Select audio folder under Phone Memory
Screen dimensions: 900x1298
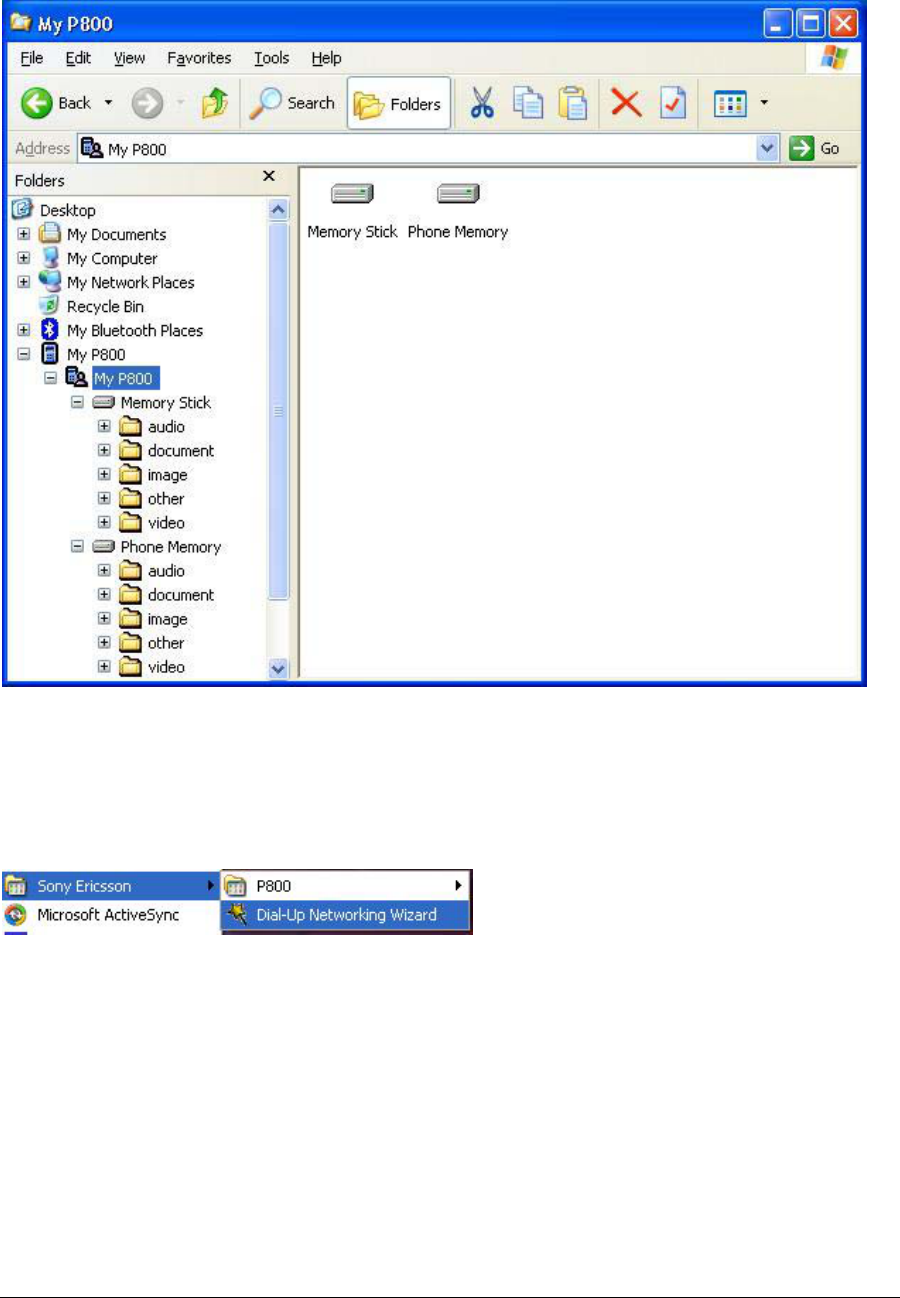pos(166,570)
